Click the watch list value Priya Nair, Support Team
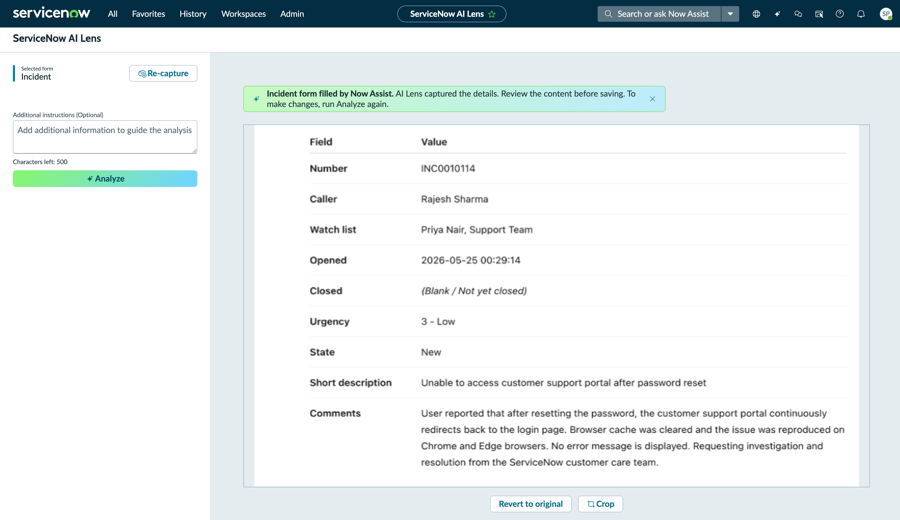The image size is (900, 520). coord(476,230)
